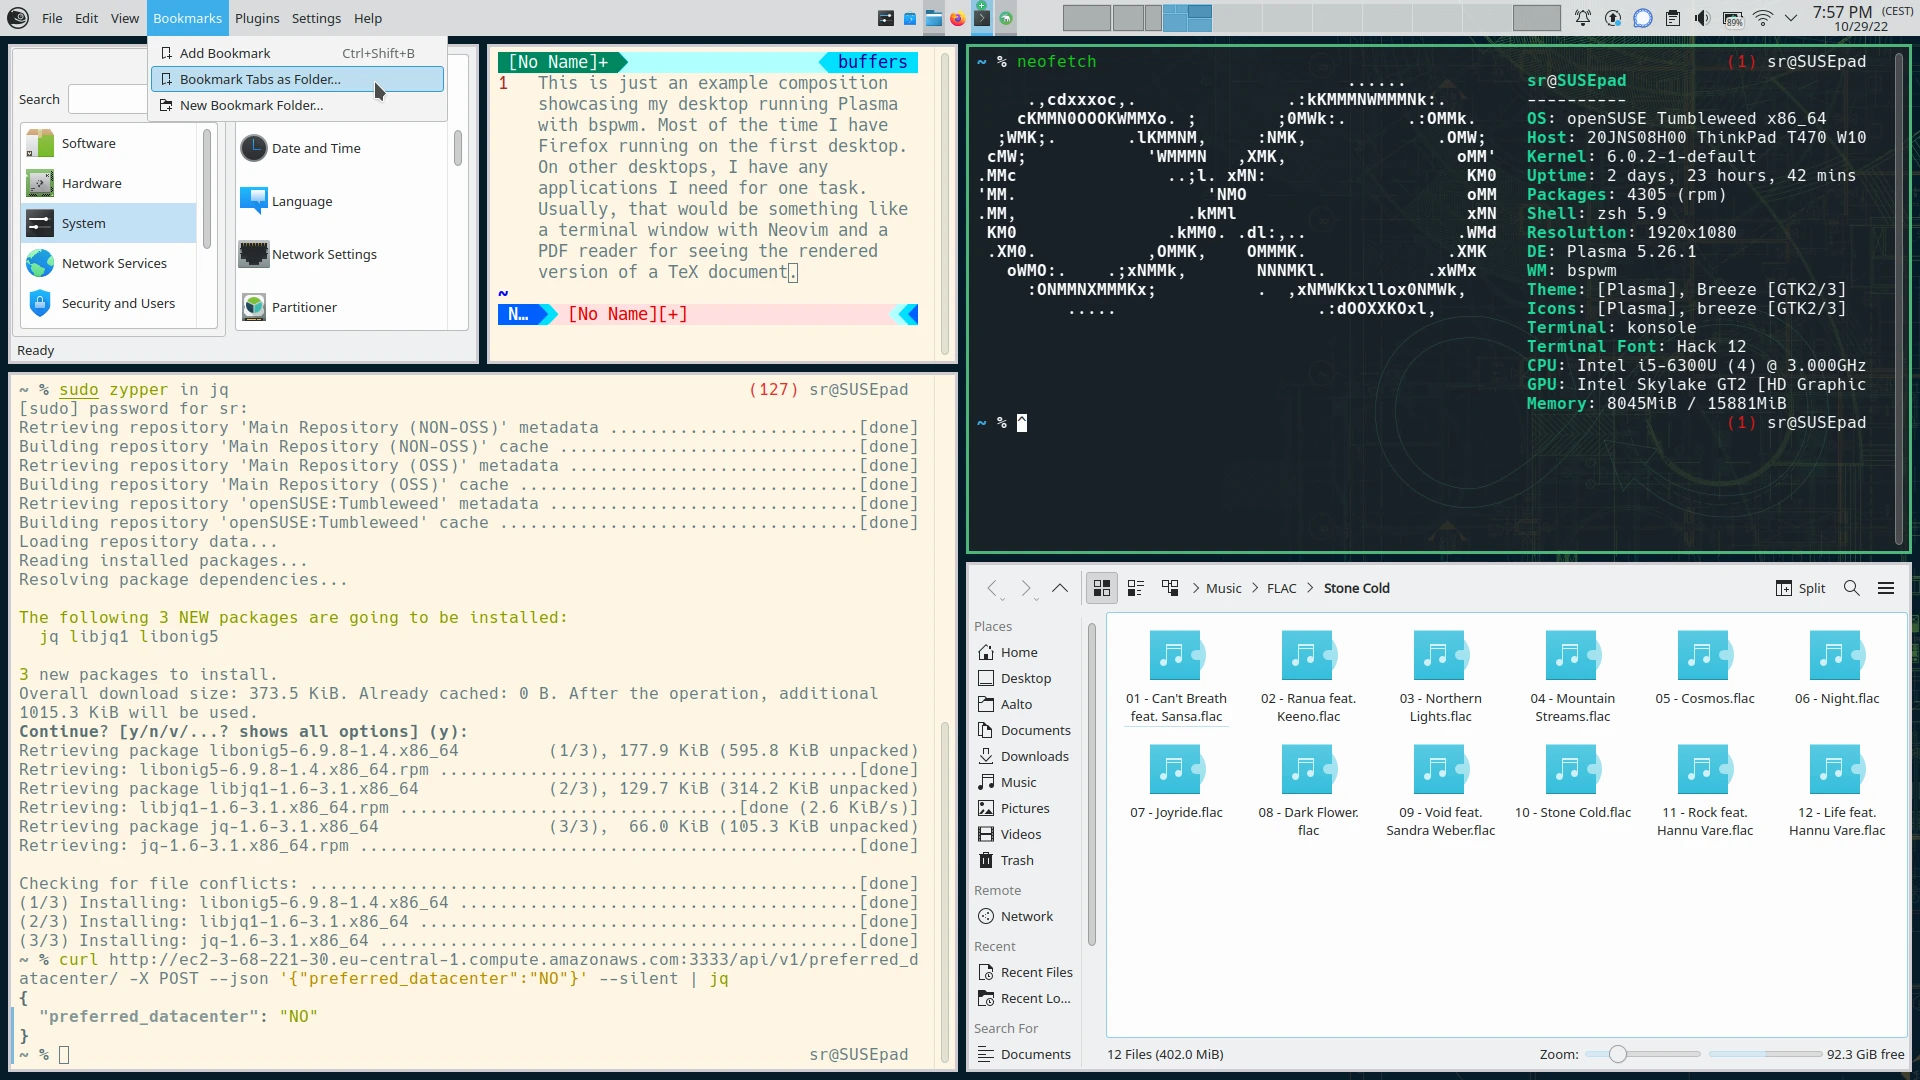
Task: Open Desktop in Places panel
Action: click(x=1026, y=678)
